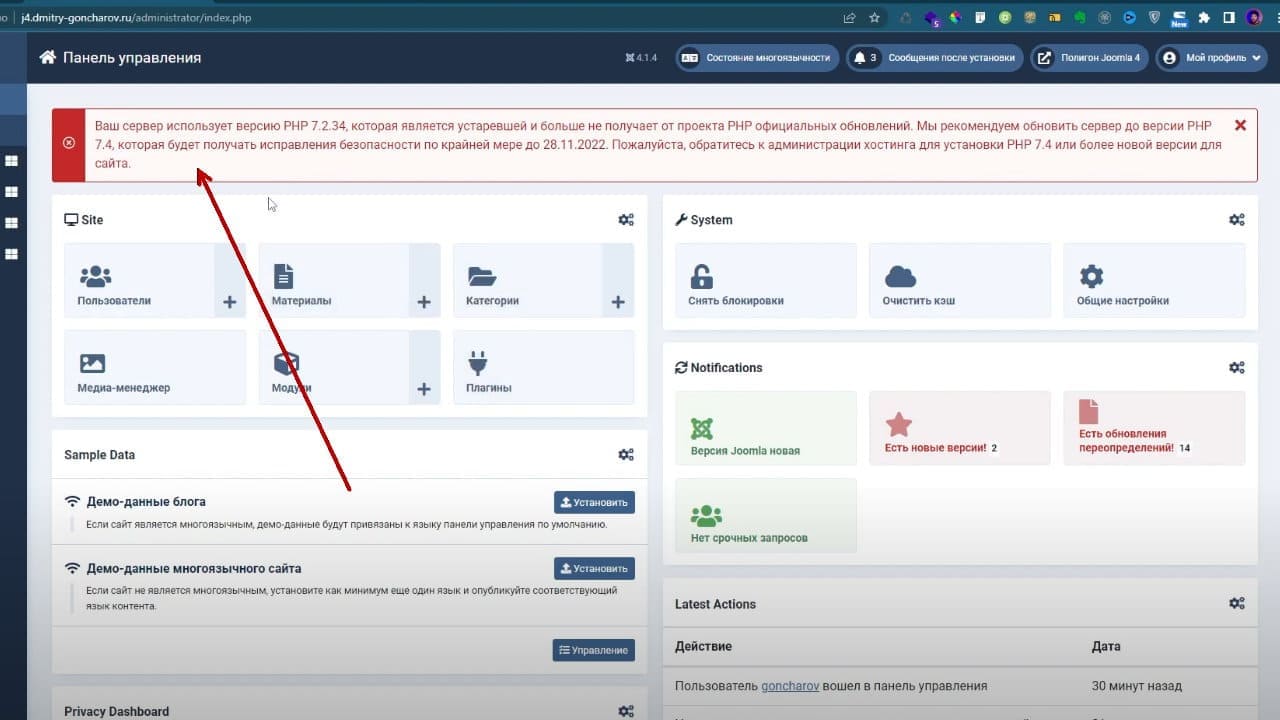This screenshot has width=1280, height=720.
Task: Click the Панель управления home icon
Action: [47, 57]
